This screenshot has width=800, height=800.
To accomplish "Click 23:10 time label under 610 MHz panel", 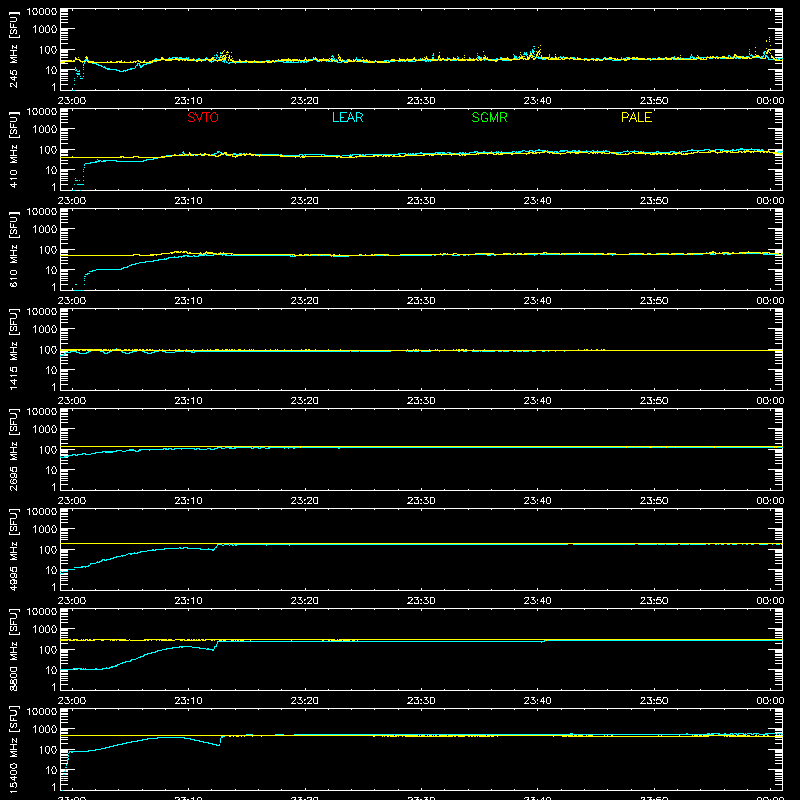I will [188, 301].
